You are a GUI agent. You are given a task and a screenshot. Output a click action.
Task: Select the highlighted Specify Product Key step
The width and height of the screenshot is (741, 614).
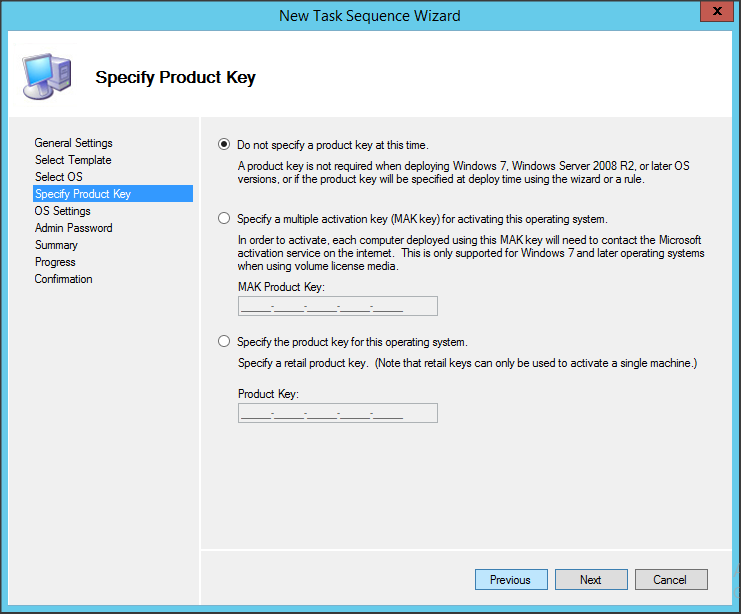pyautogui.click(x=82, y=194)
